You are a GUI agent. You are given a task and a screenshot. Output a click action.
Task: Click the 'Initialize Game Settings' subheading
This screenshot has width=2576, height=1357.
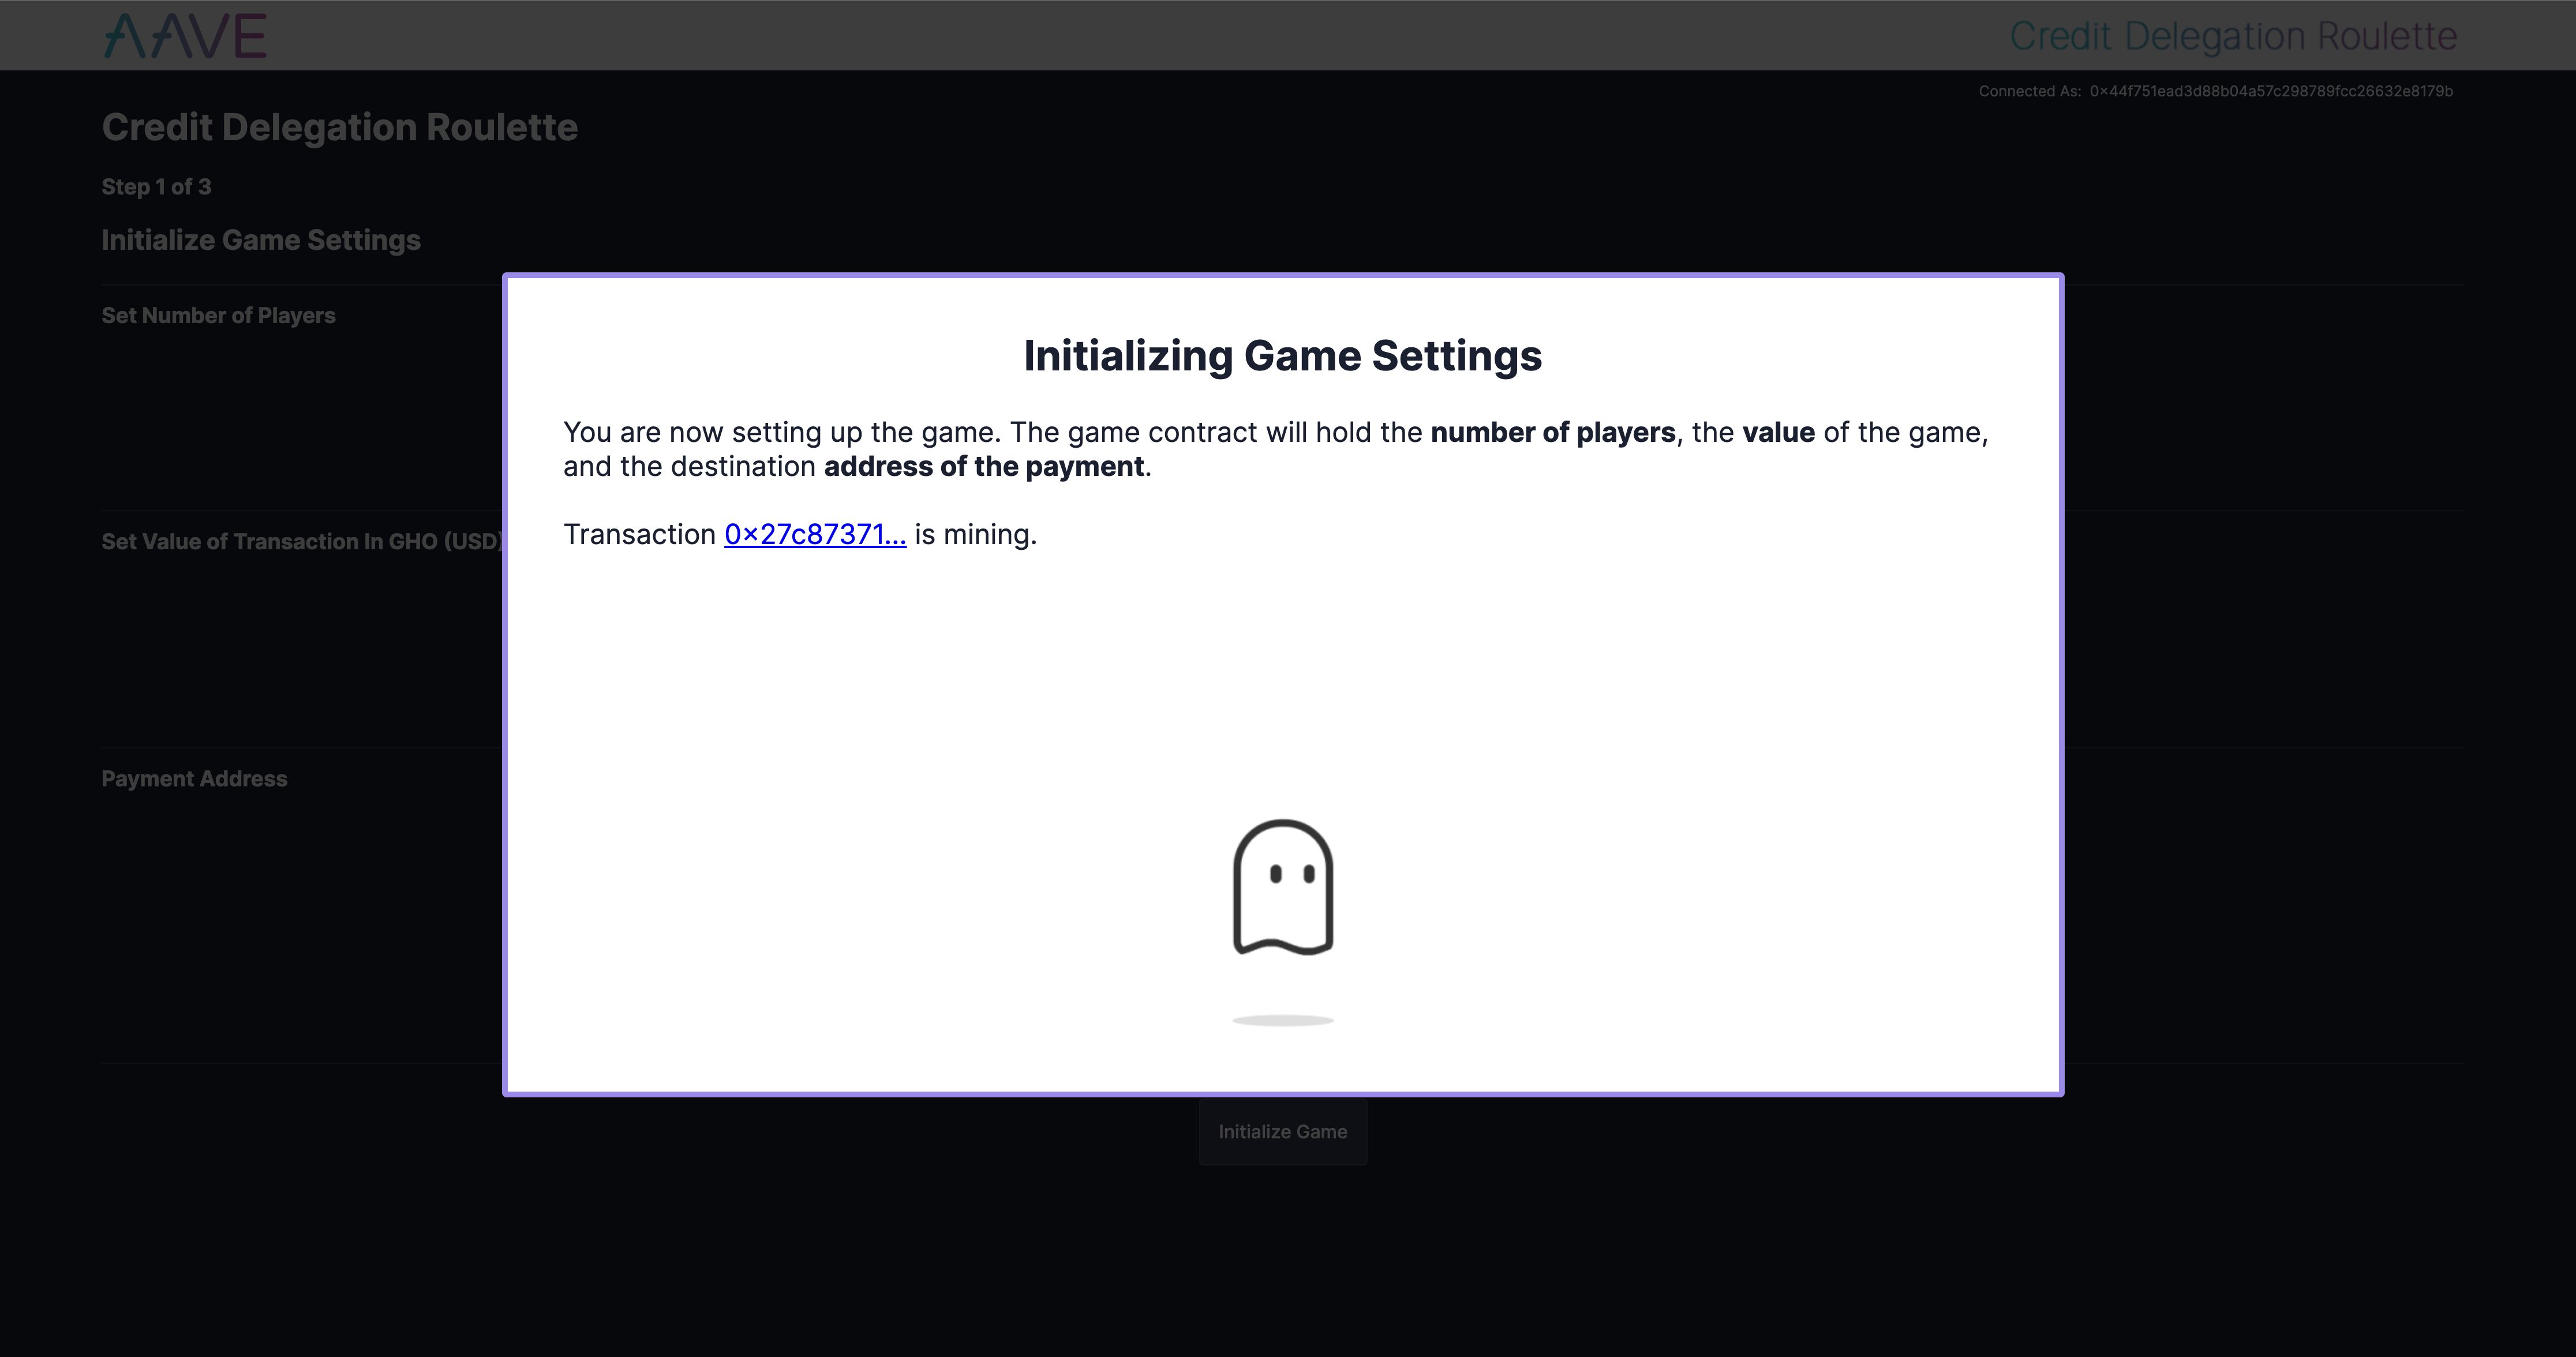261,240
